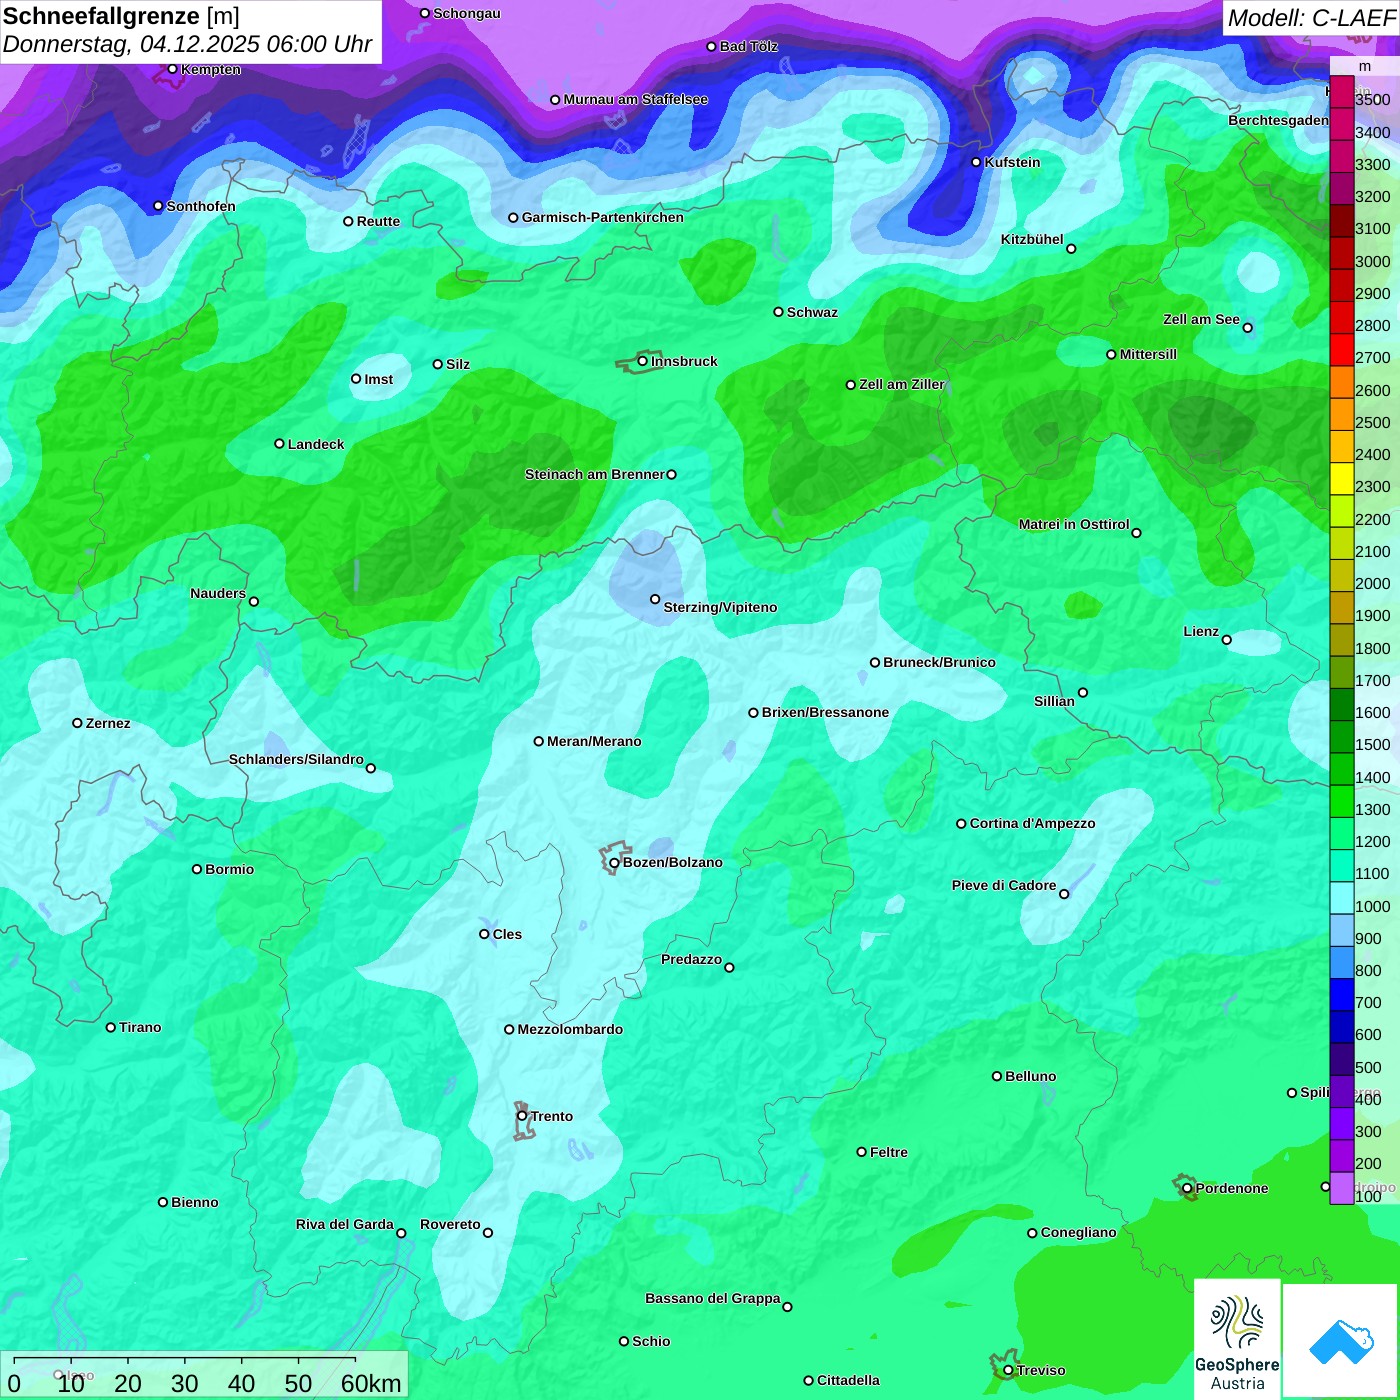Click the Landeck location dot
The image size is (1400, 1400).
coord(279,444)
